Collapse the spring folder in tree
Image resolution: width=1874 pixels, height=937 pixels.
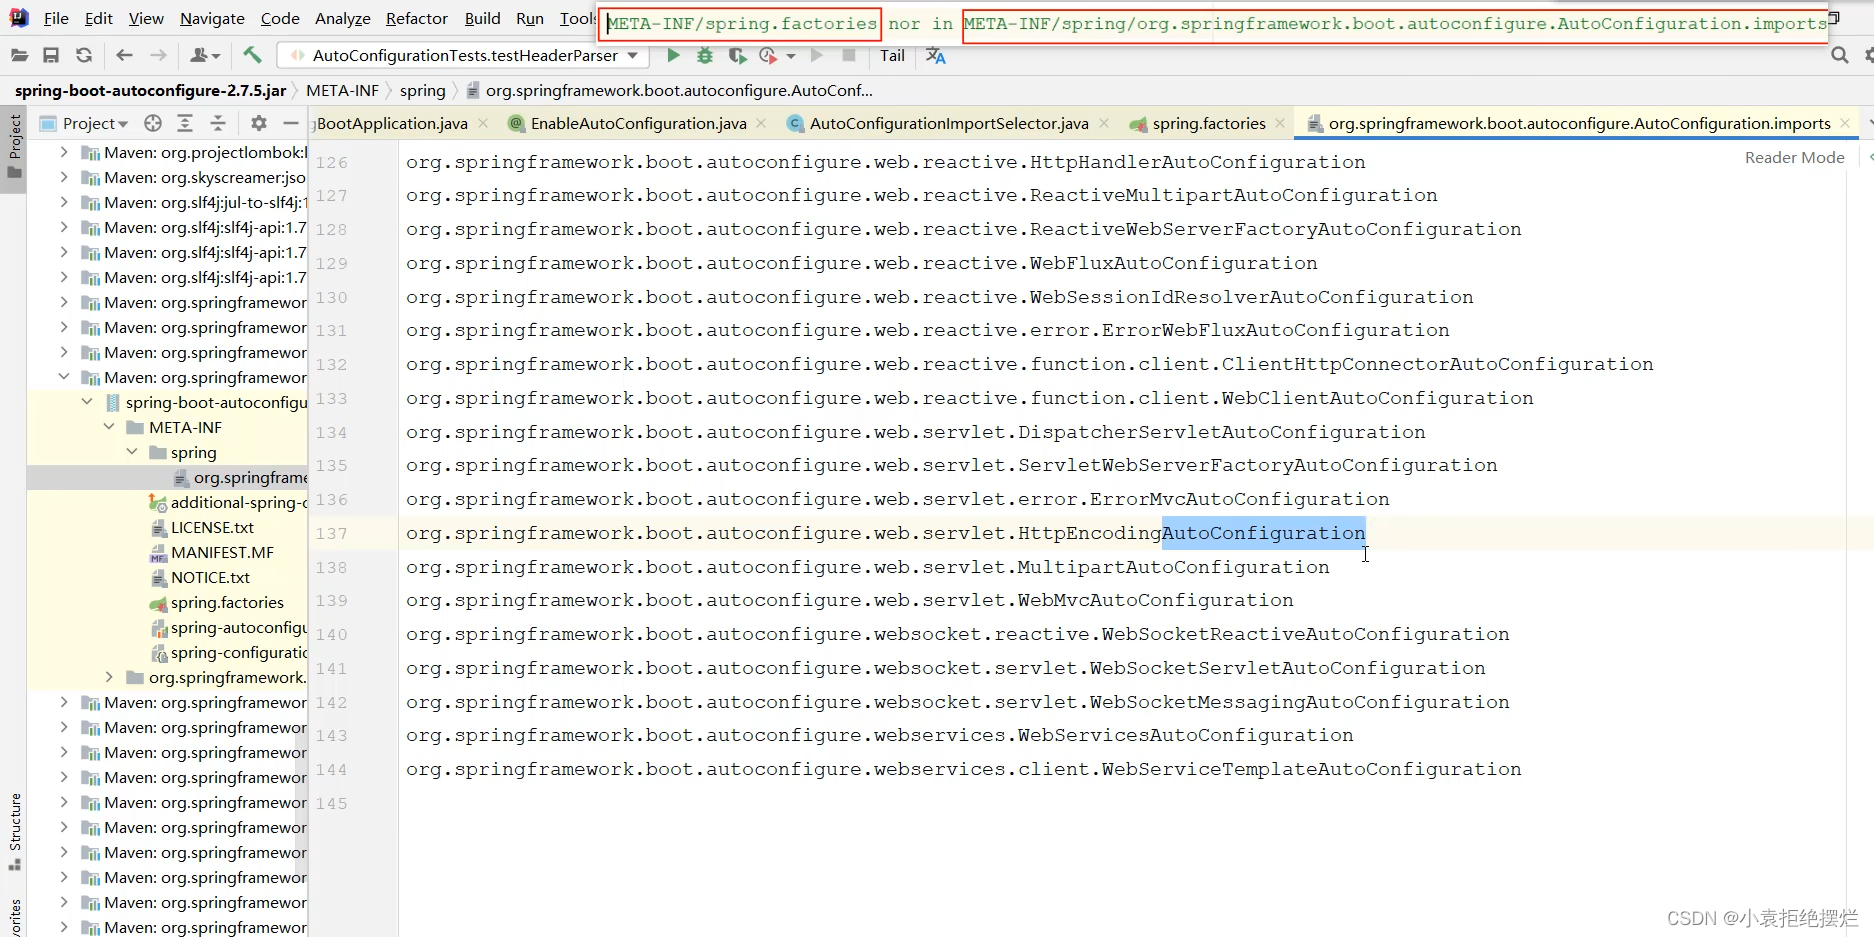tap(132, 452)
